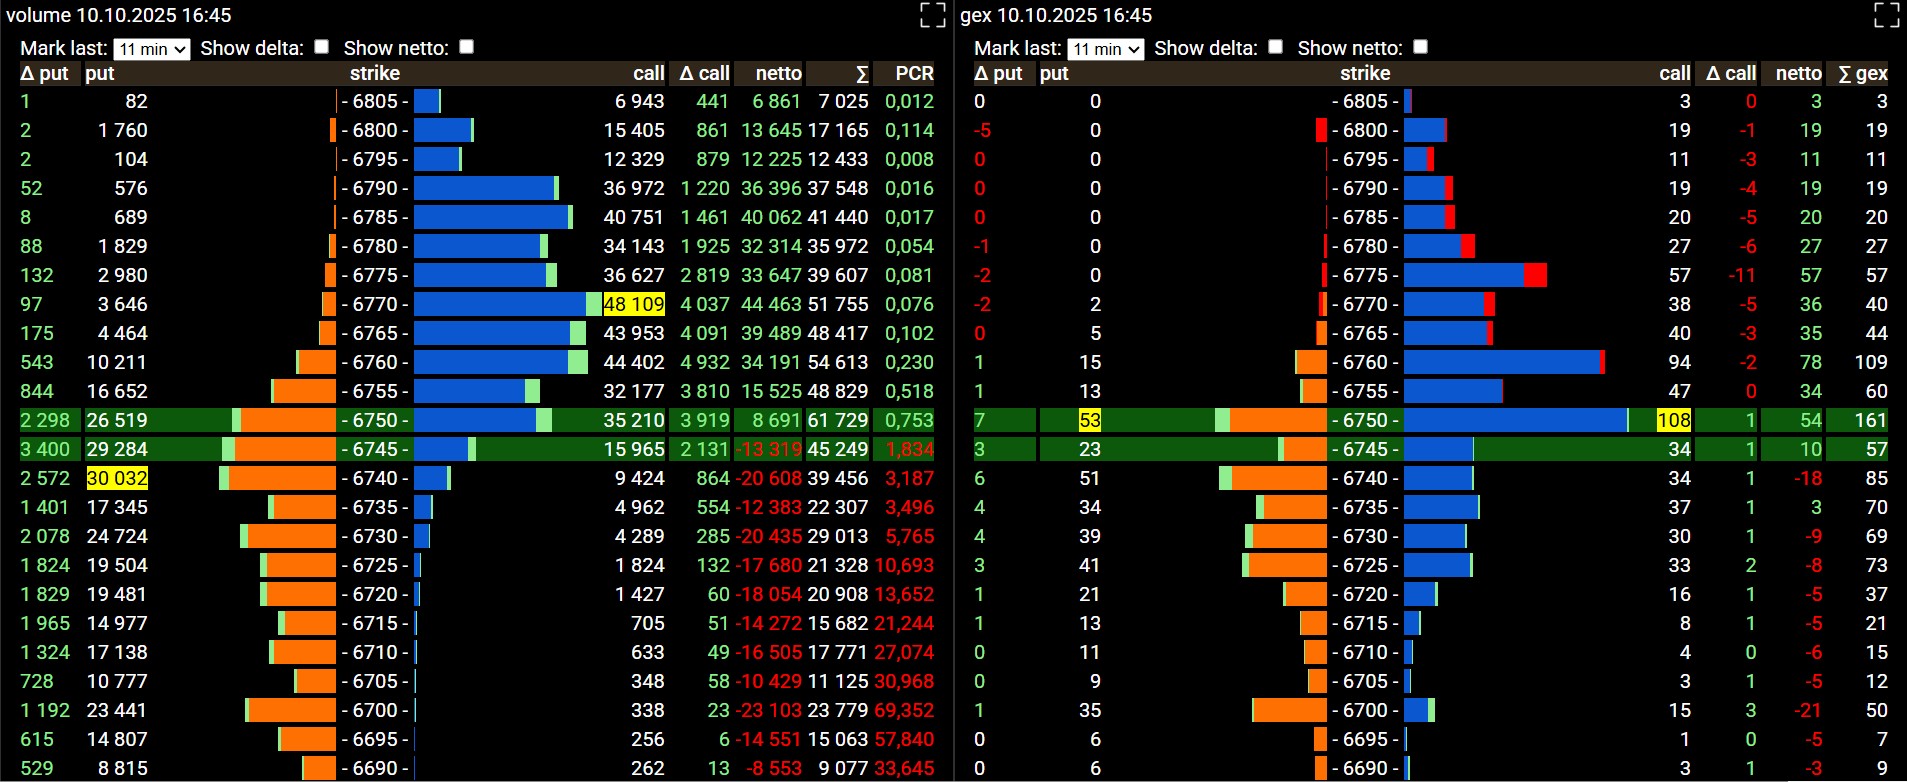Select strike 6750 row in volume table
Screen dimensions: 1907x782
tap(375, 420)
